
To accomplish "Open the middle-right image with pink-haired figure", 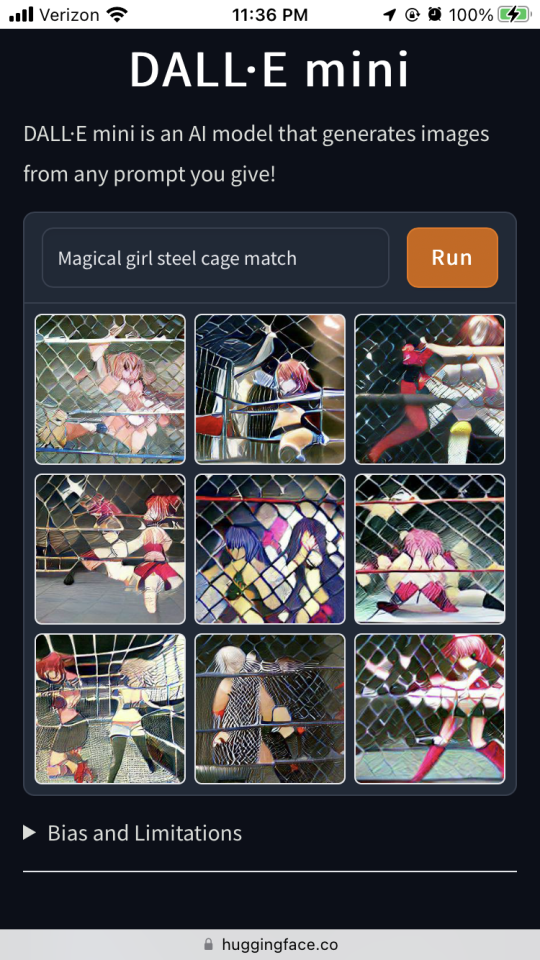I will (430, 549).
